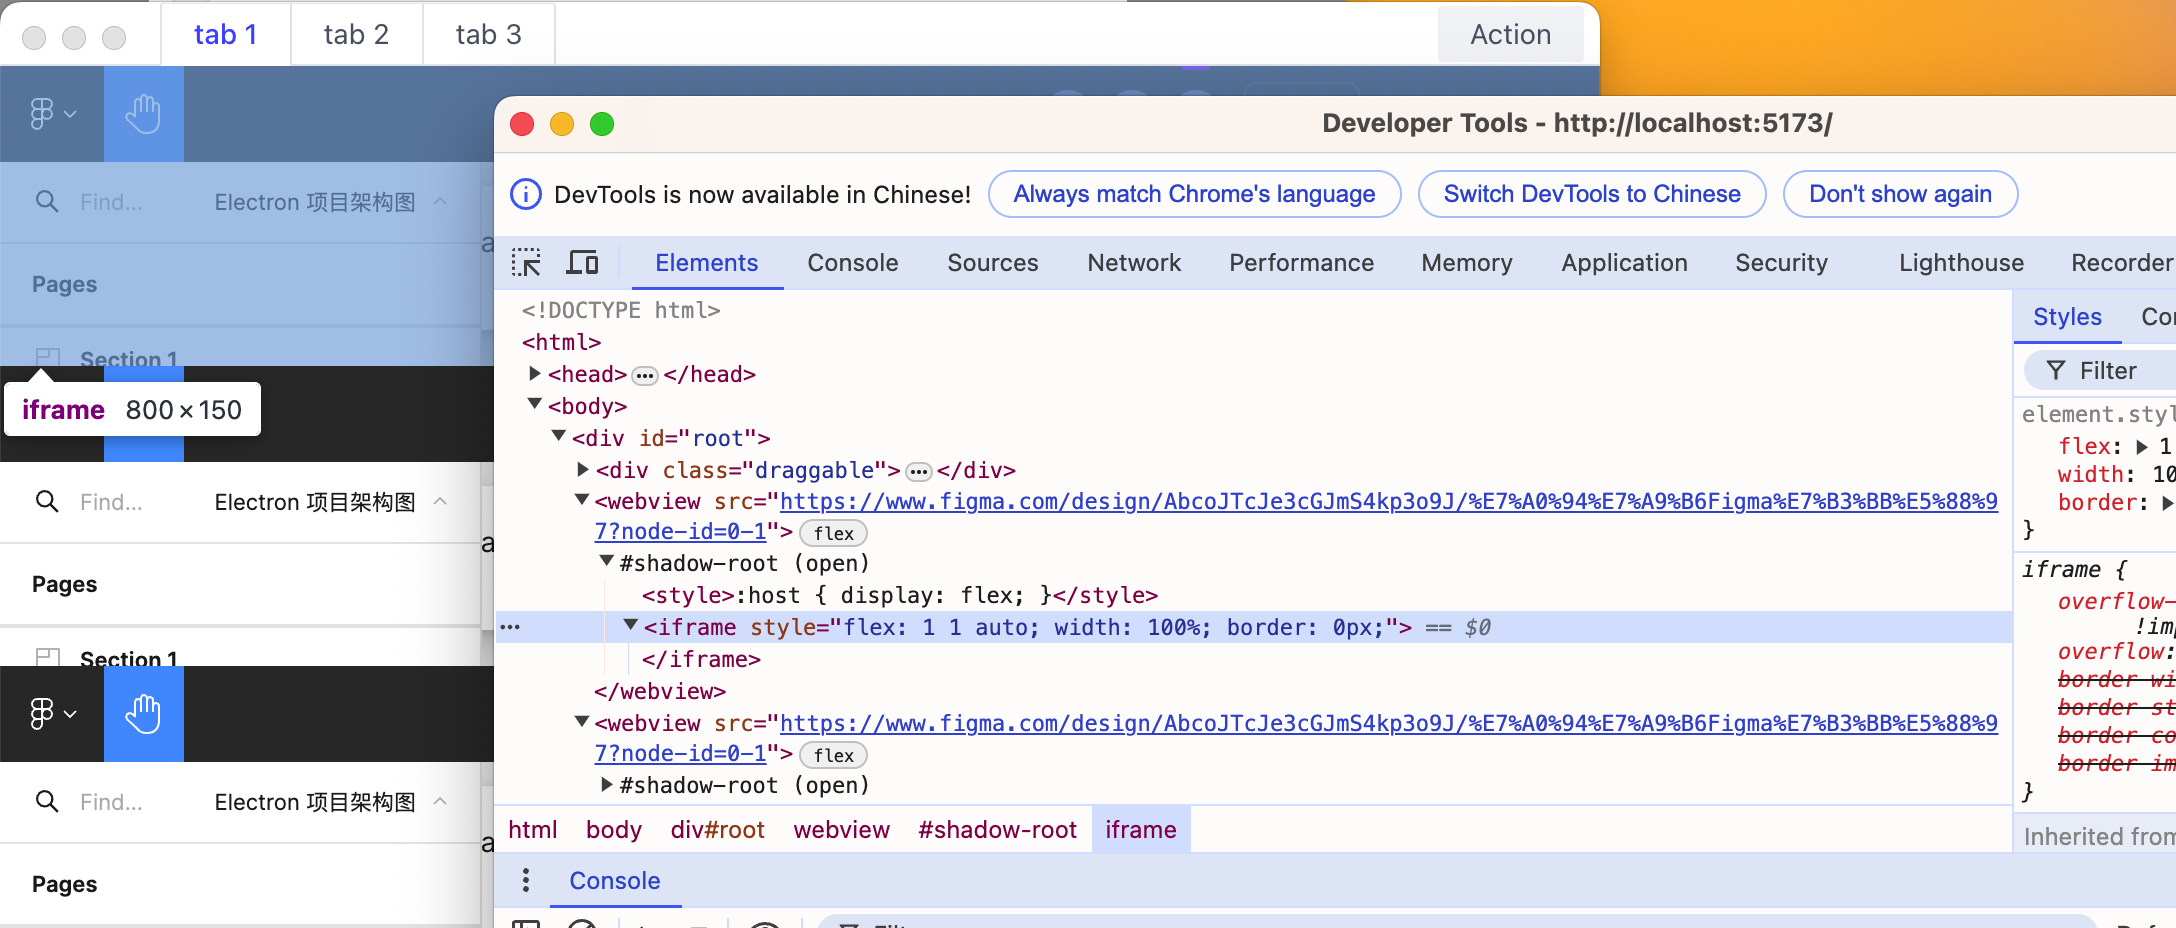This screenshot has width=2176, height=928.
Task: Open second webview figma.com src link
Action: click(x=1388, y=724)
